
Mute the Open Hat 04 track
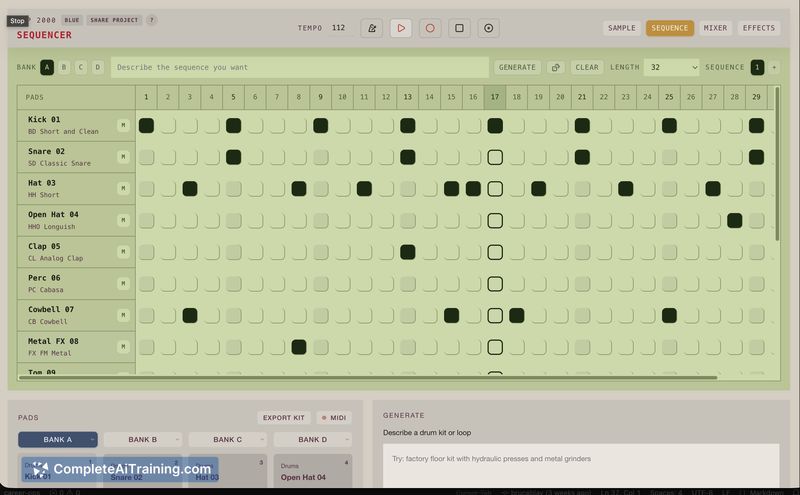tap(123, 220)
